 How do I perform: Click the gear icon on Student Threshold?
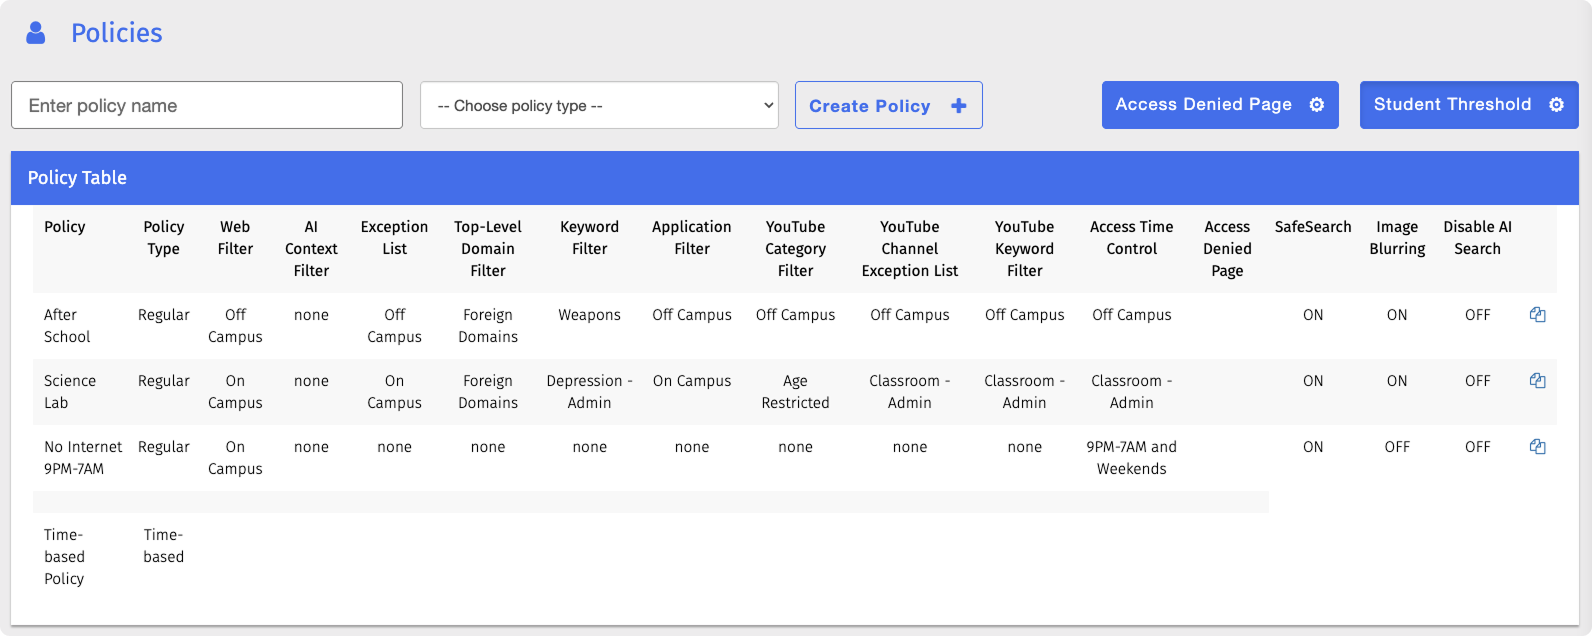tap(1557, 105)
